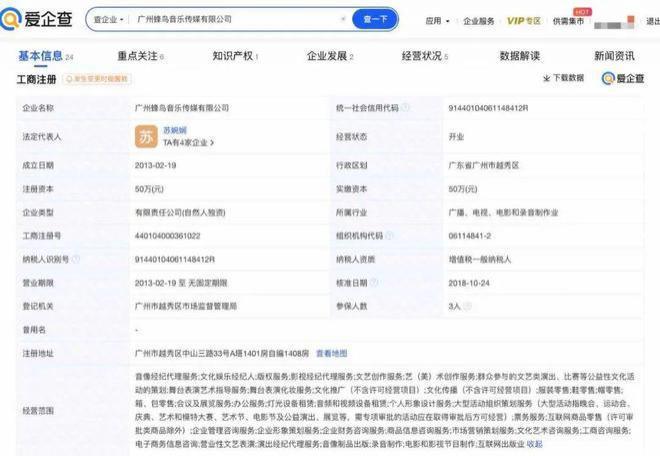The height and width of the screenshot is (456, 660).
Task: Select the establishment date 2013-02-19
Action: (x=155, y=165)
